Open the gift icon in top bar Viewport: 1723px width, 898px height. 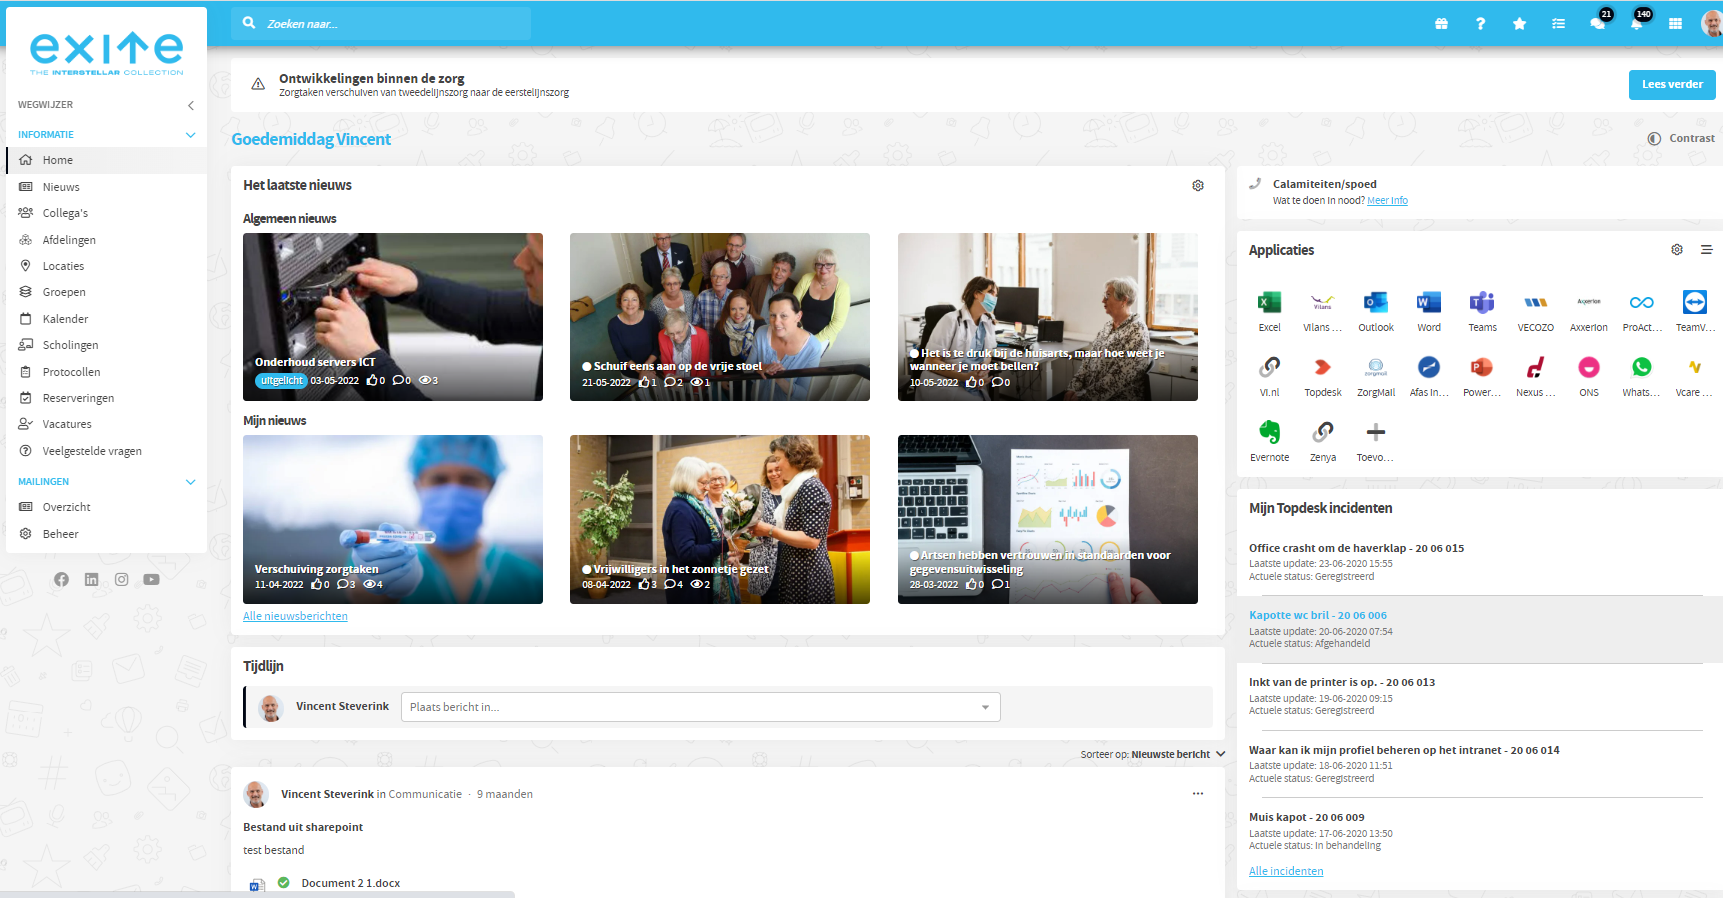tap(1441, 24)
